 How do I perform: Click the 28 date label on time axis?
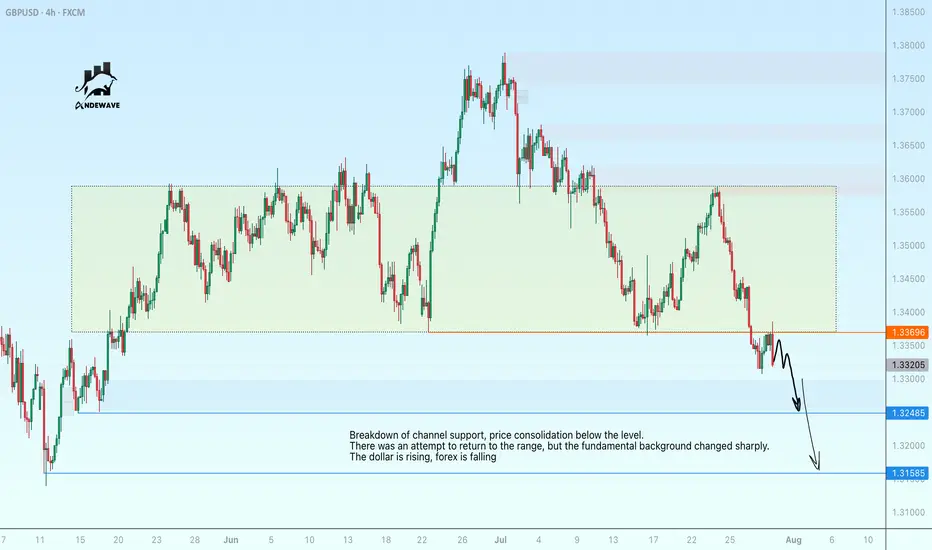(x=194, y=540)
